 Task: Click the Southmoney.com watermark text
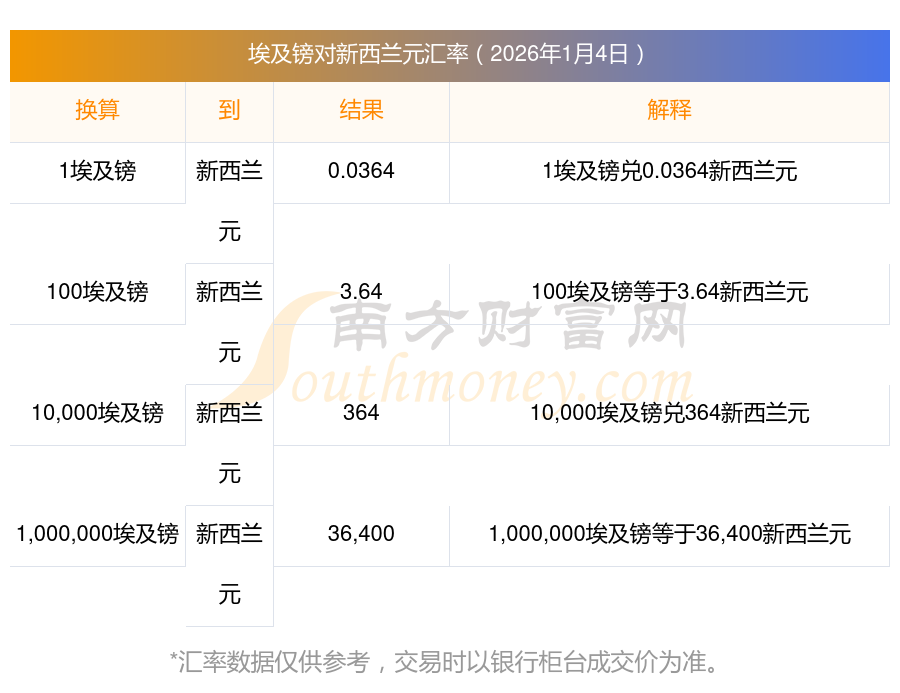pyautogui.click(x=480, y=383)
